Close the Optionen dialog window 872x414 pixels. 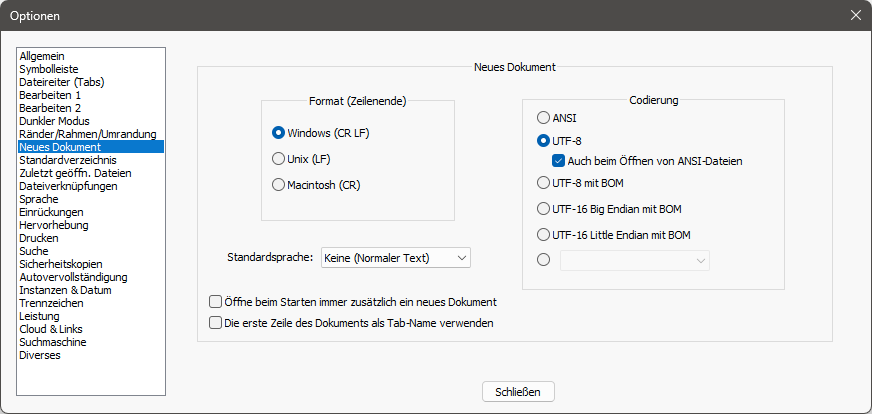coord(855,15)
